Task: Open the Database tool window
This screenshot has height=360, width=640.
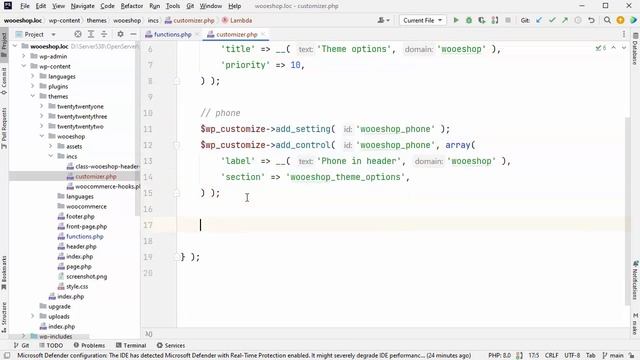Action: click(636, 49)
